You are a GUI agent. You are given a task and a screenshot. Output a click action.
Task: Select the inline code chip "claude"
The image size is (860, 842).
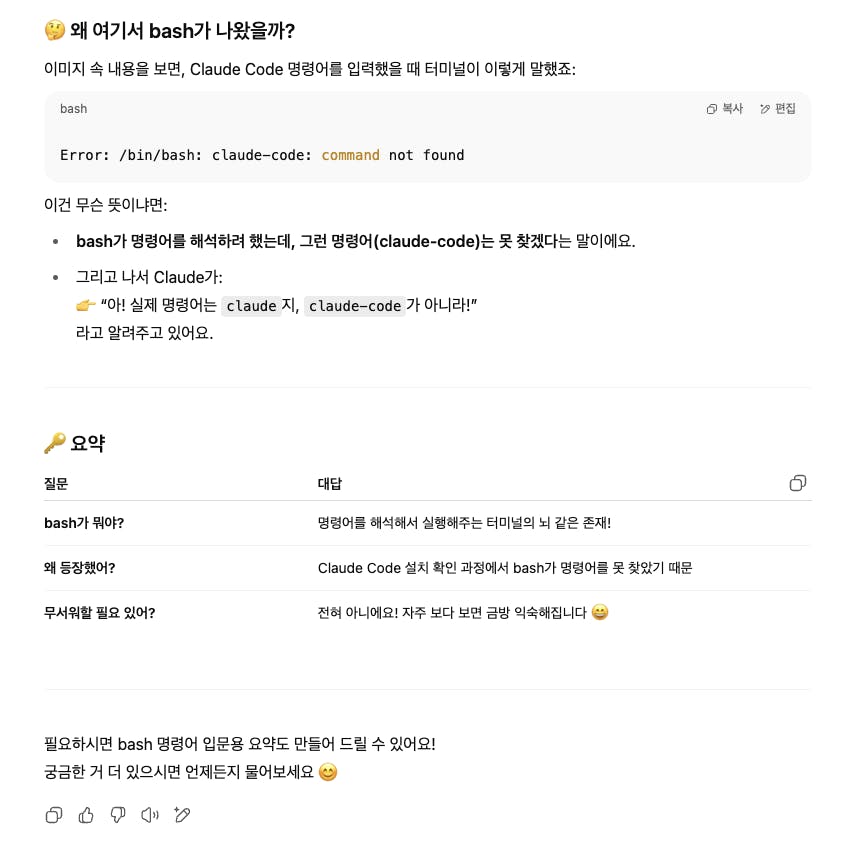pyautogui.click(x=251, y=306)
